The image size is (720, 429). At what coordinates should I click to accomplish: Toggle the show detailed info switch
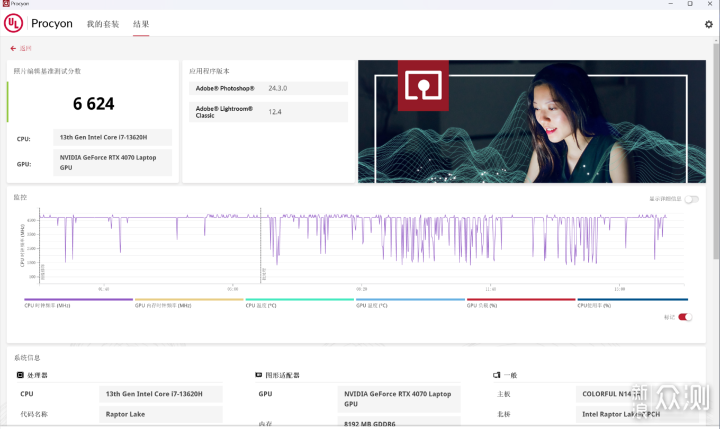pos(691,199)
